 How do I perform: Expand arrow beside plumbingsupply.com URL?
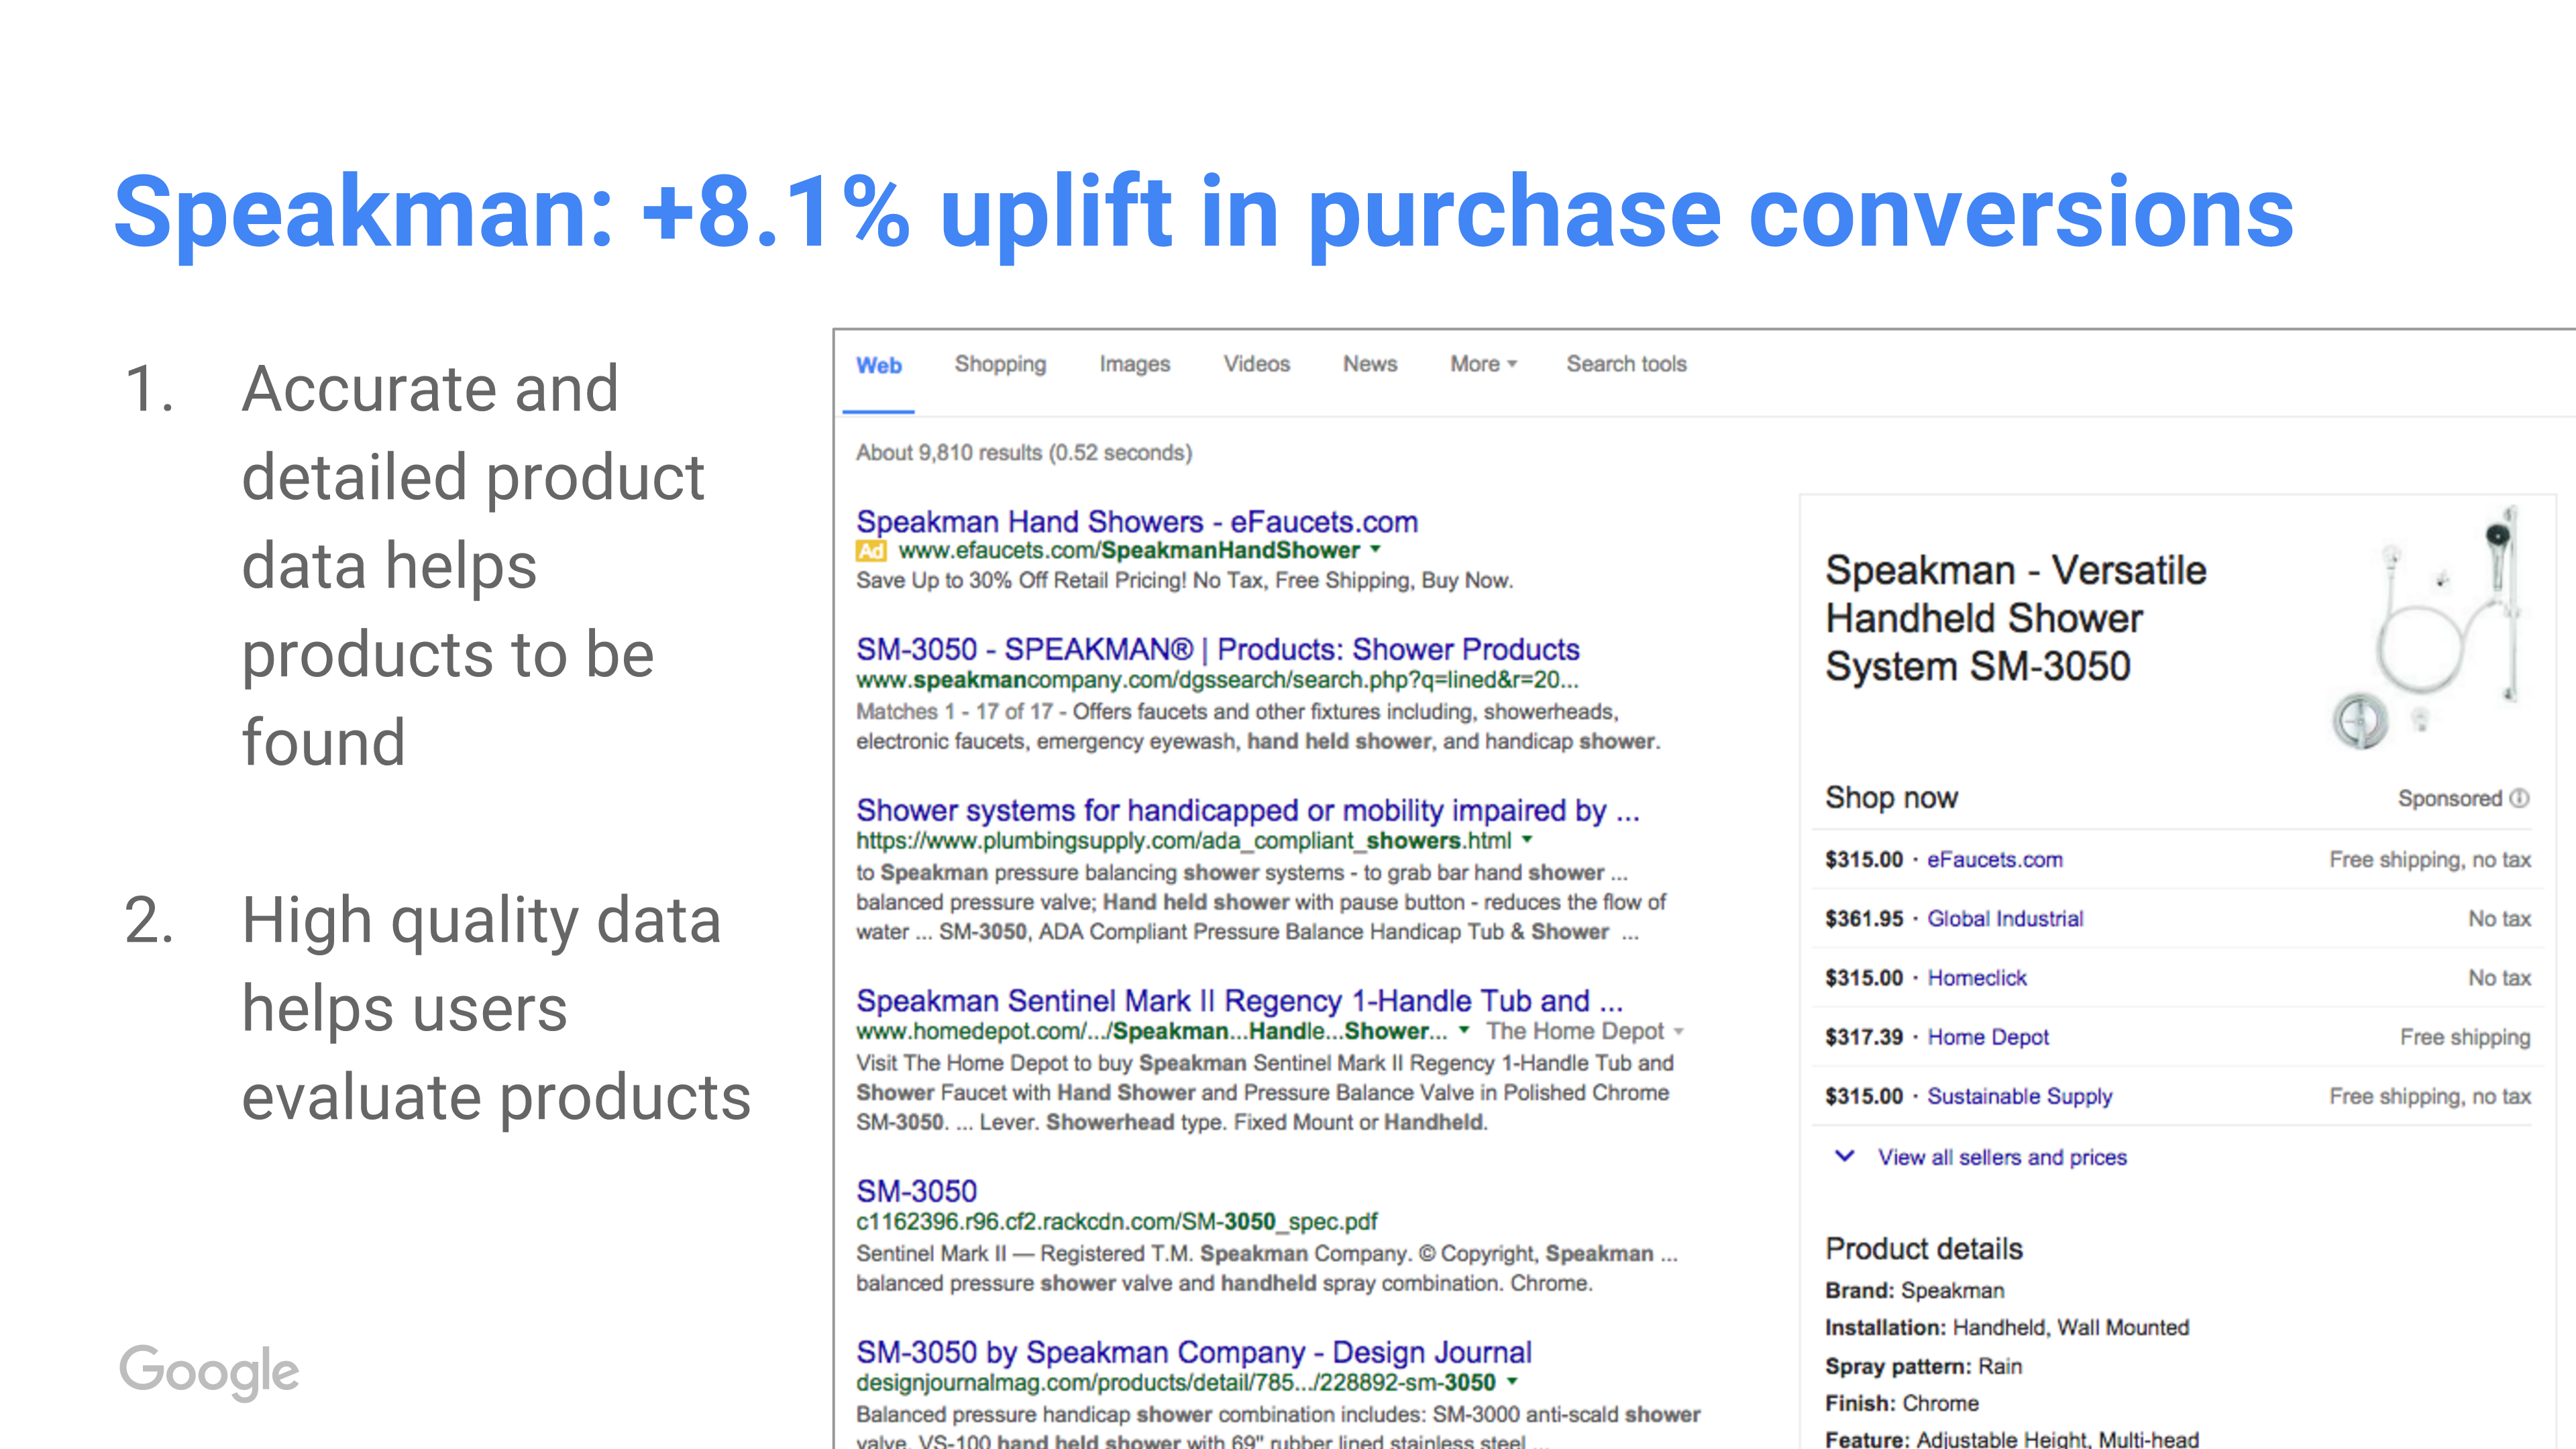pos(1526,840)
